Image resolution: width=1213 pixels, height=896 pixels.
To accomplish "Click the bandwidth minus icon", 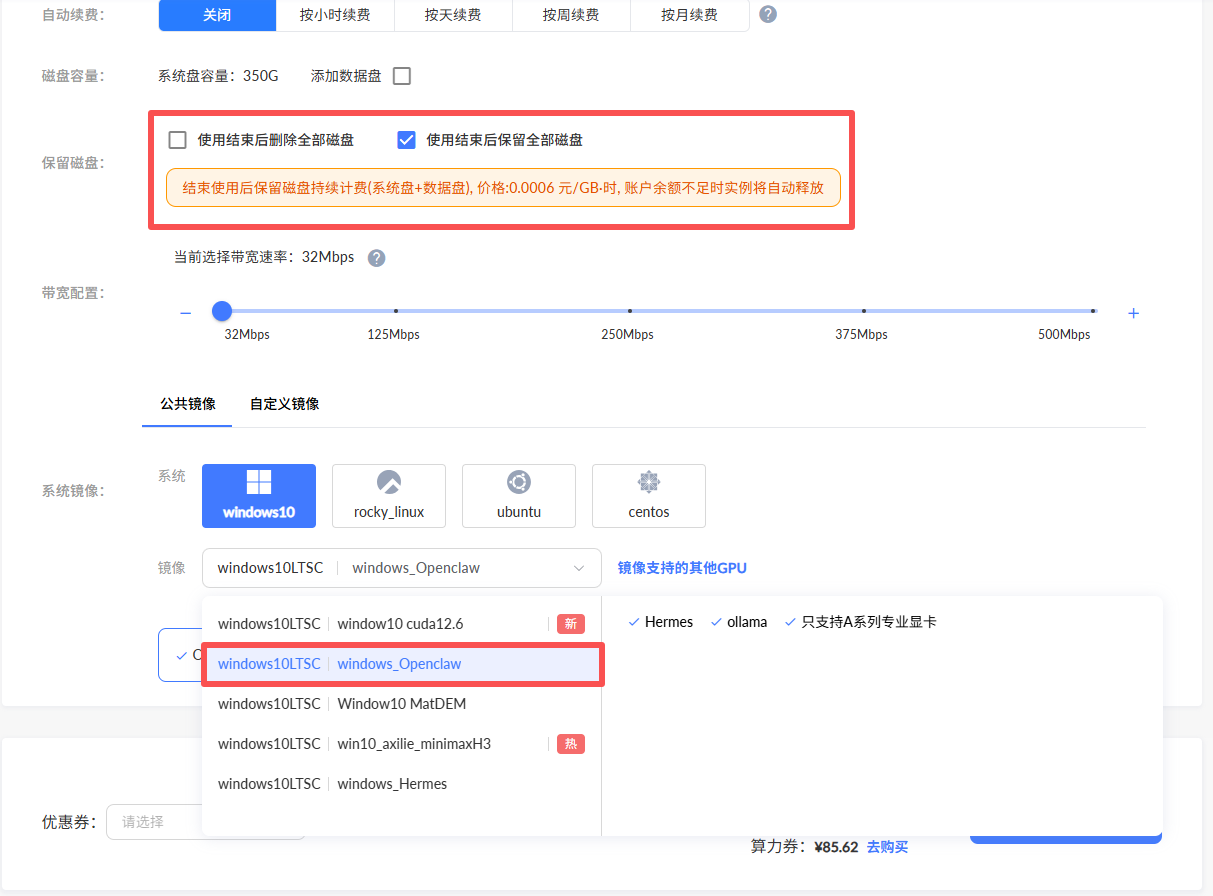I will tap(185, 313).
